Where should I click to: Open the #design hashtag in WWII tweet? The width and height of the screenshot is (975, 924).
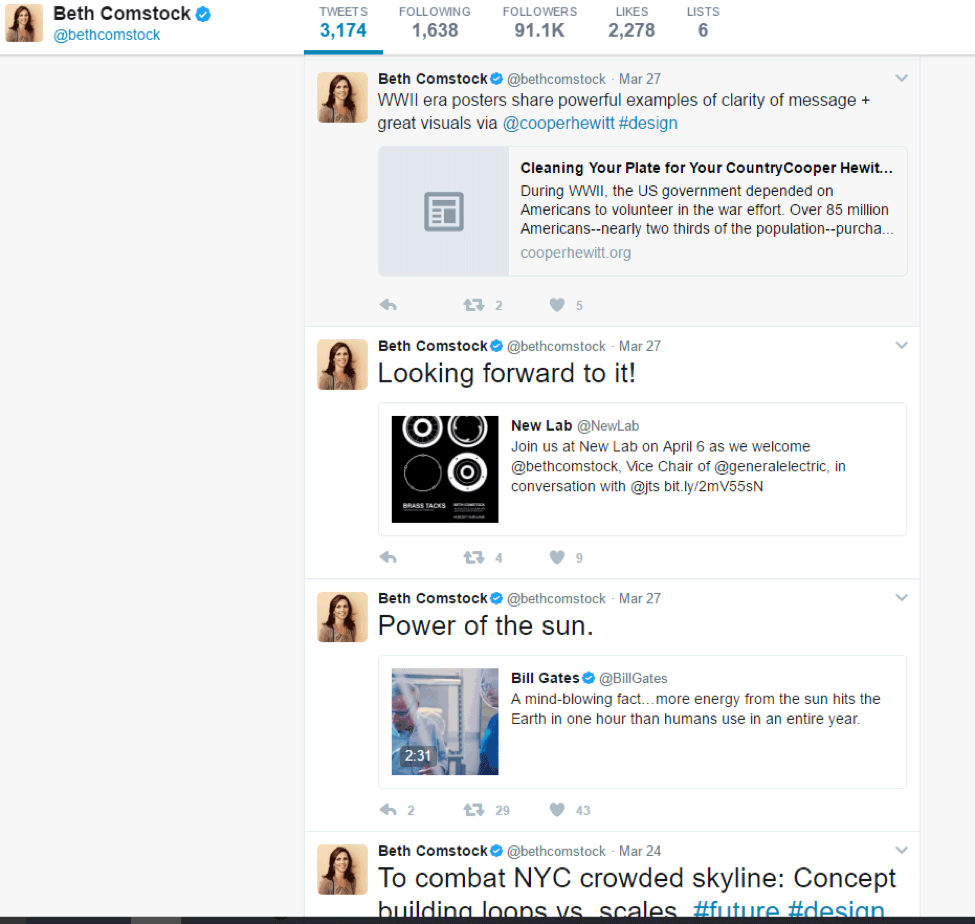pyautogui.click(x=648, y=123)
